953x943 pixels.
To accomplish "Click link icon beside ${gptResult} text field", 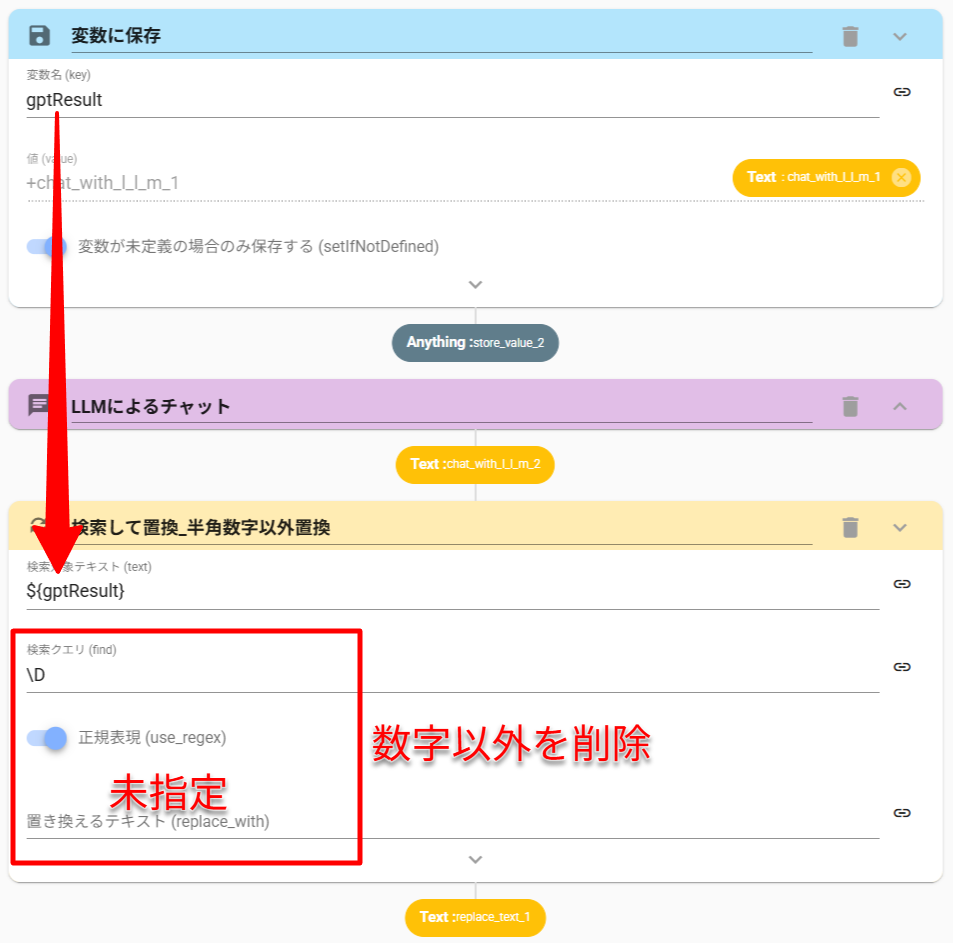I will pos(902,584).
